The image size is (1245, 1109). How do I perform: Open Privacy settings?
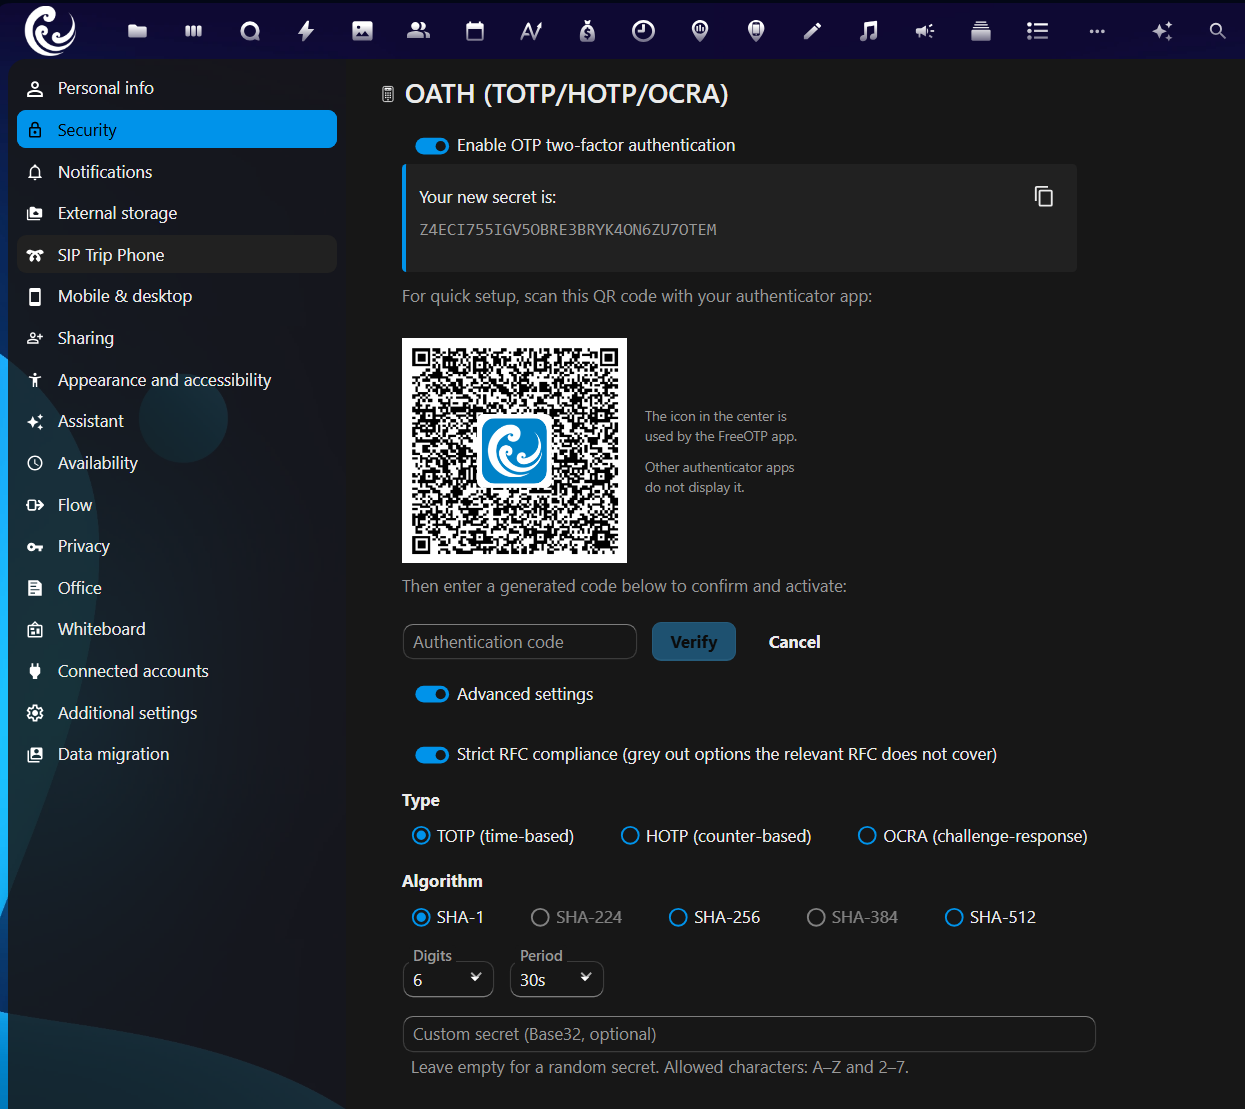[x=177, y=546]
